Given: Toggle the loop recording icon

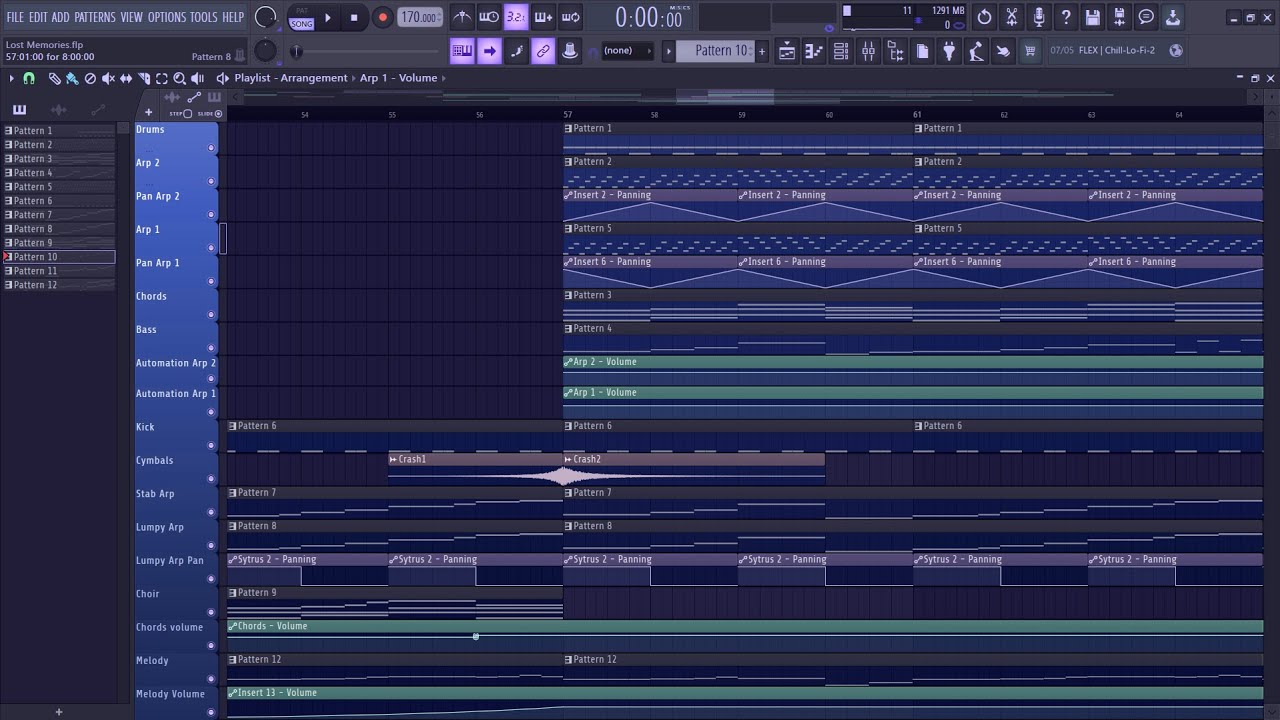Looking at the screenshot, I should (x=570, y=17).
